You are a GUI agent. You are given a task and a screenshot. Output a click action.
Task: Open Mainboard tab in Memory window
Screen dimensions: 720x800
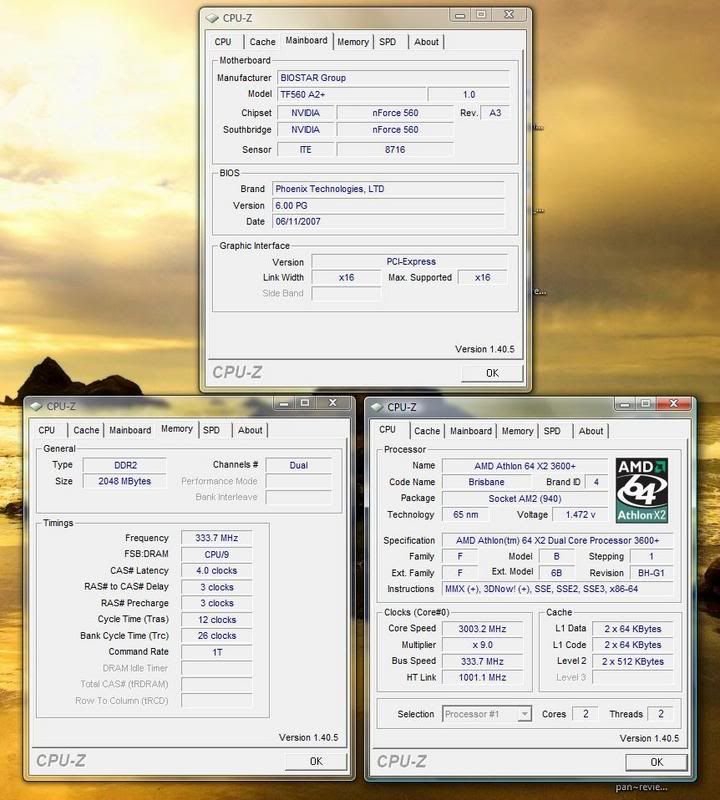pyautogui.click(x=130, y=430)
